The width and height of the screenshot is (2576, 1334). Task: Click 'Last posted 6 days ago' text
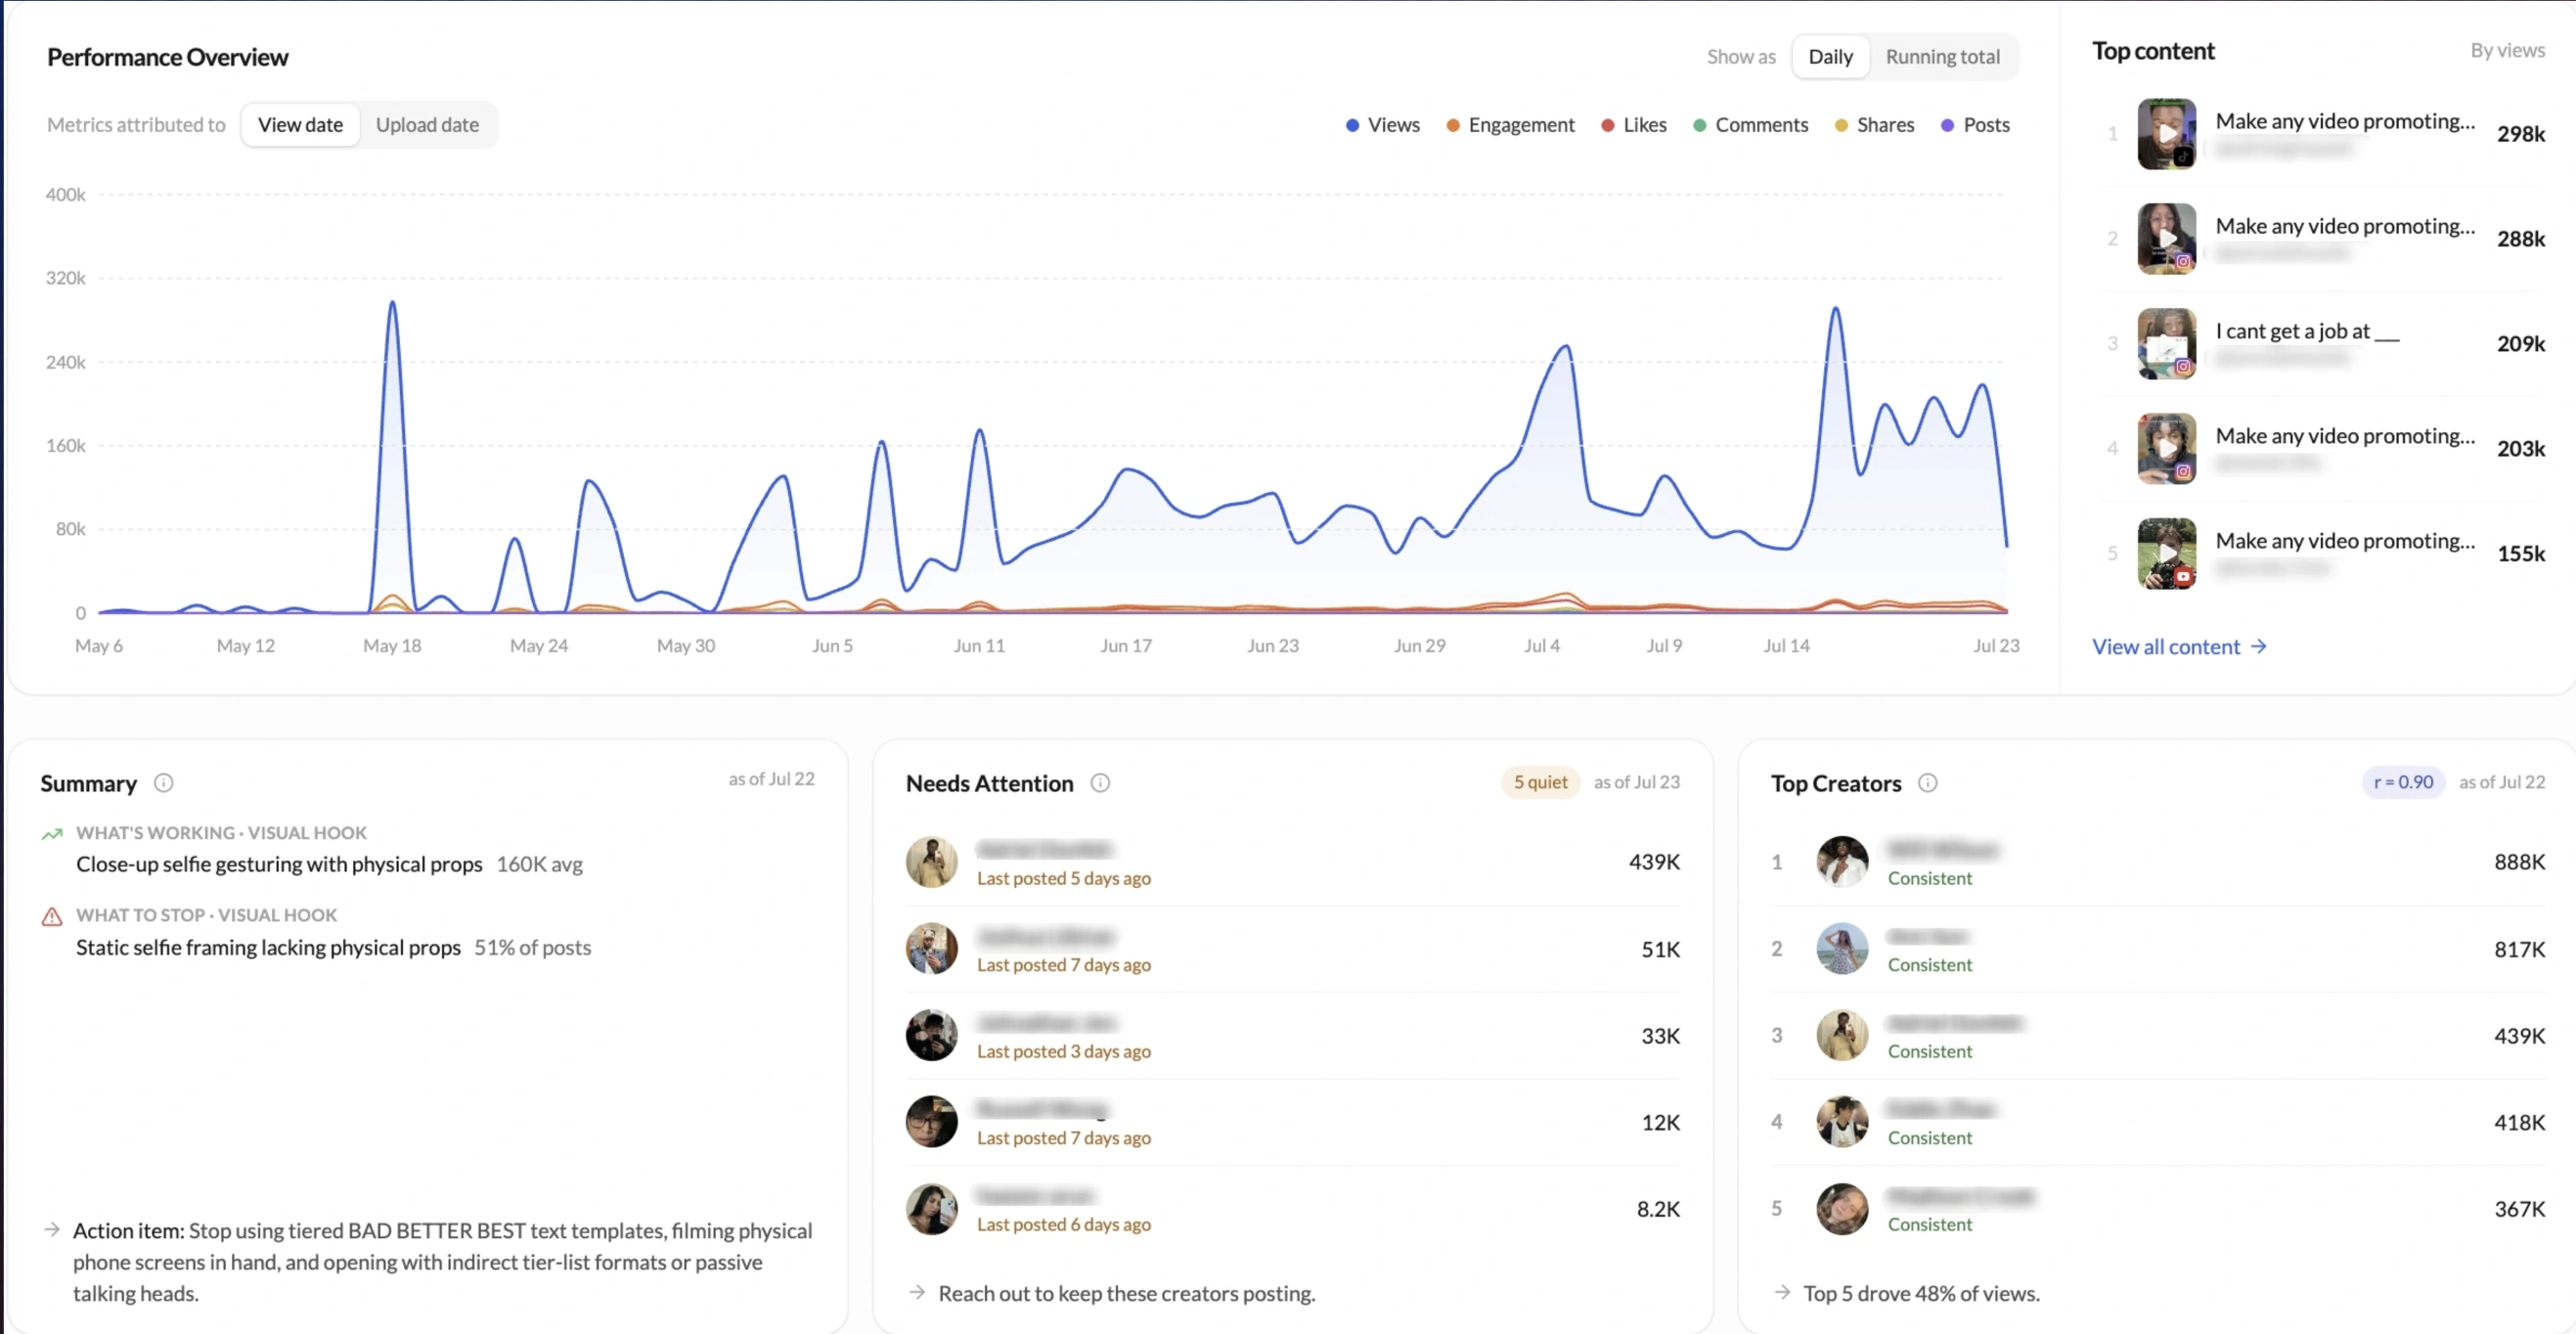point(1063,1224)
